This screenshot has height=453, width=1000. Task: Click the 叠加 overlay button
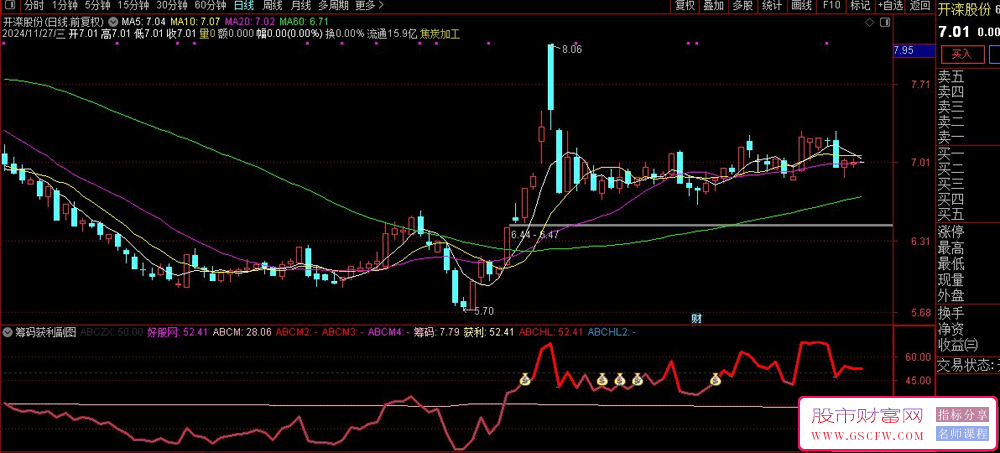714,6
